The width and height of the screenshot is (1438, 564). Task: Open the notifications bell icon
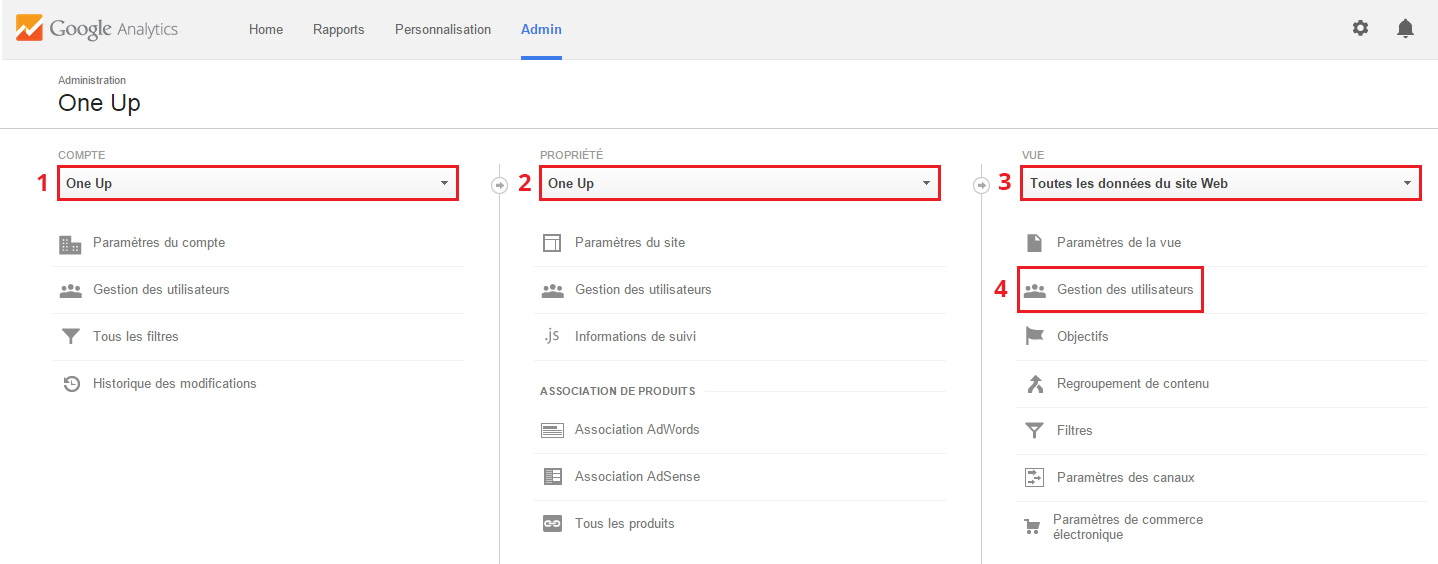tap(1405, 28)
